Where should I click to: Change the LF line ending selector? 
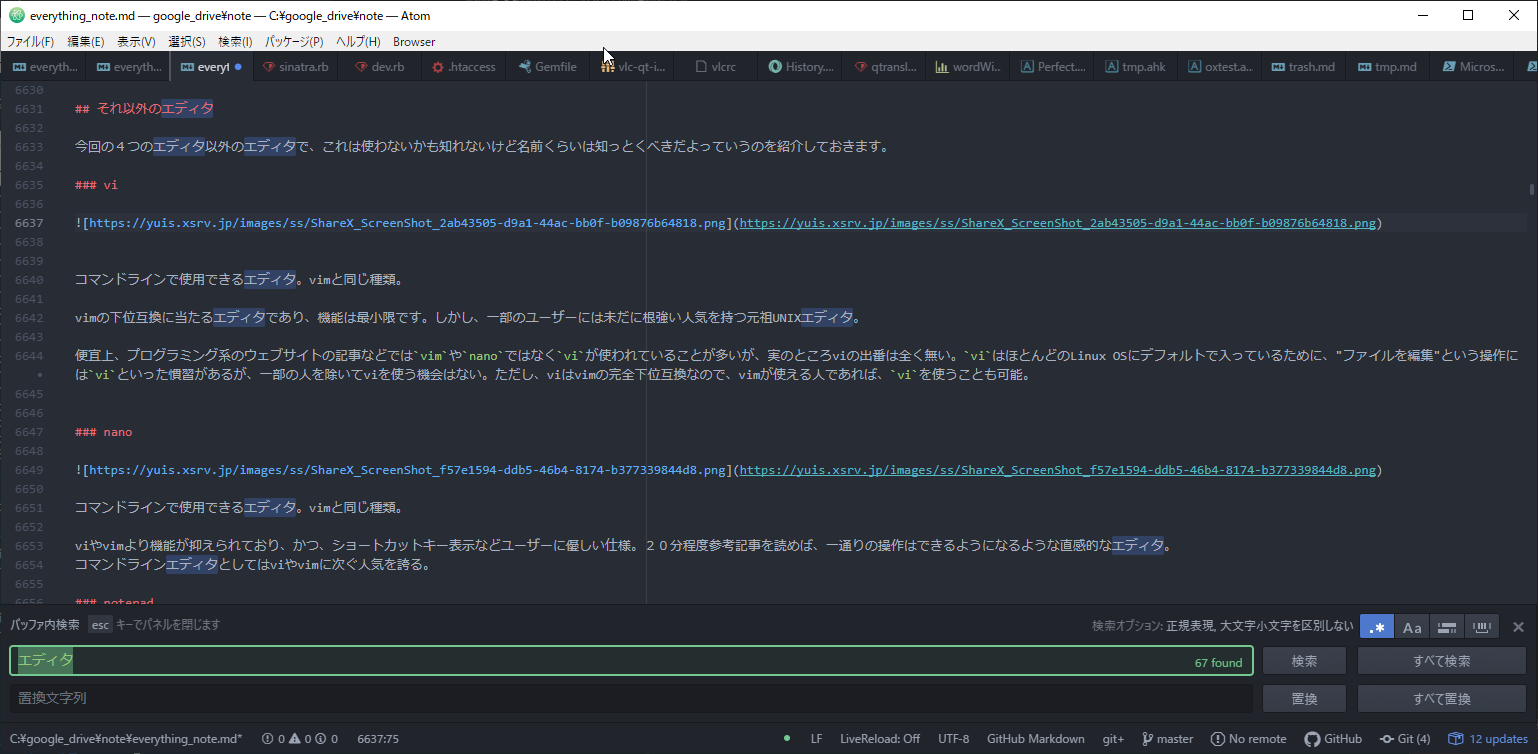pyautogui.click(x=816, y=739)
